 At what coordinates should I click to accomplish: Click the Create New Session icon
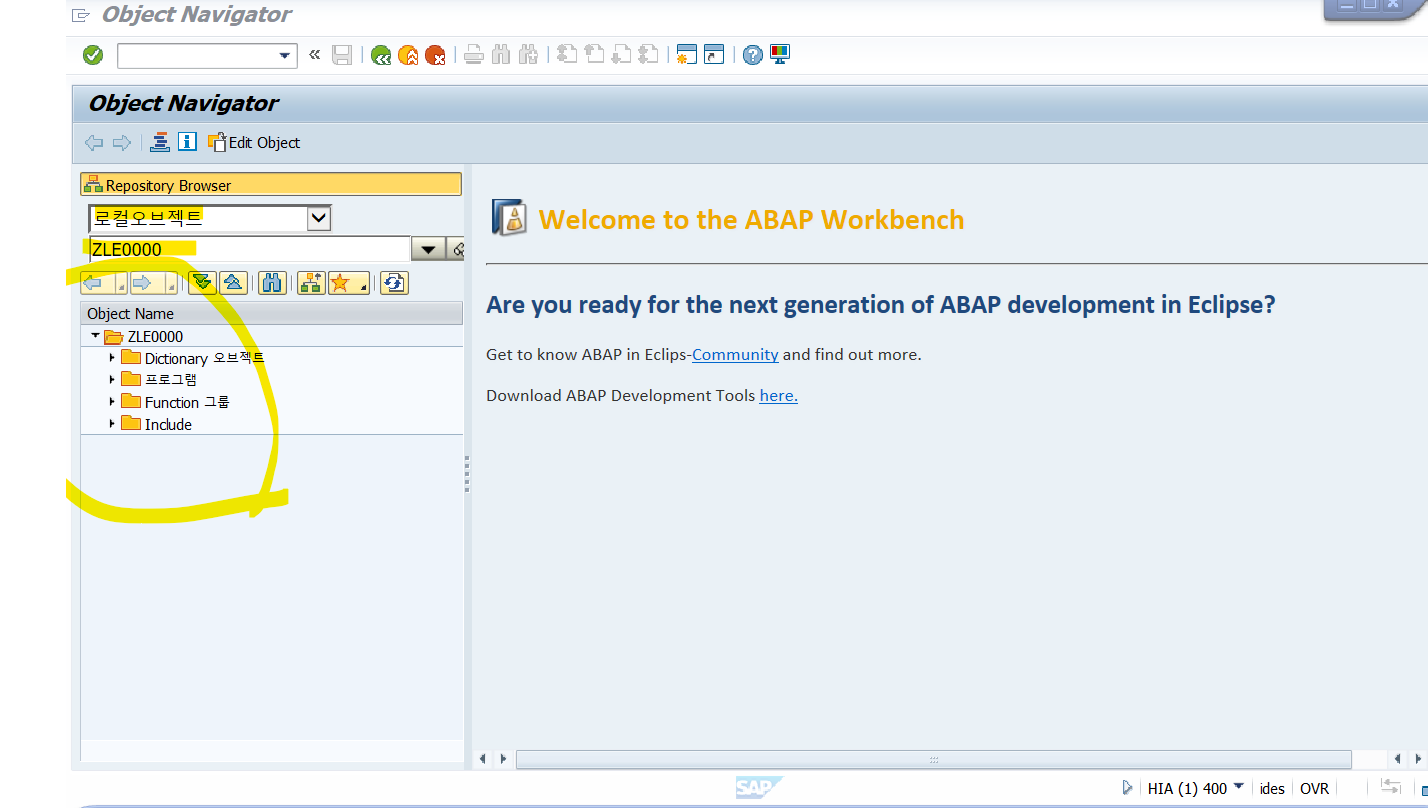pos(686,55)
